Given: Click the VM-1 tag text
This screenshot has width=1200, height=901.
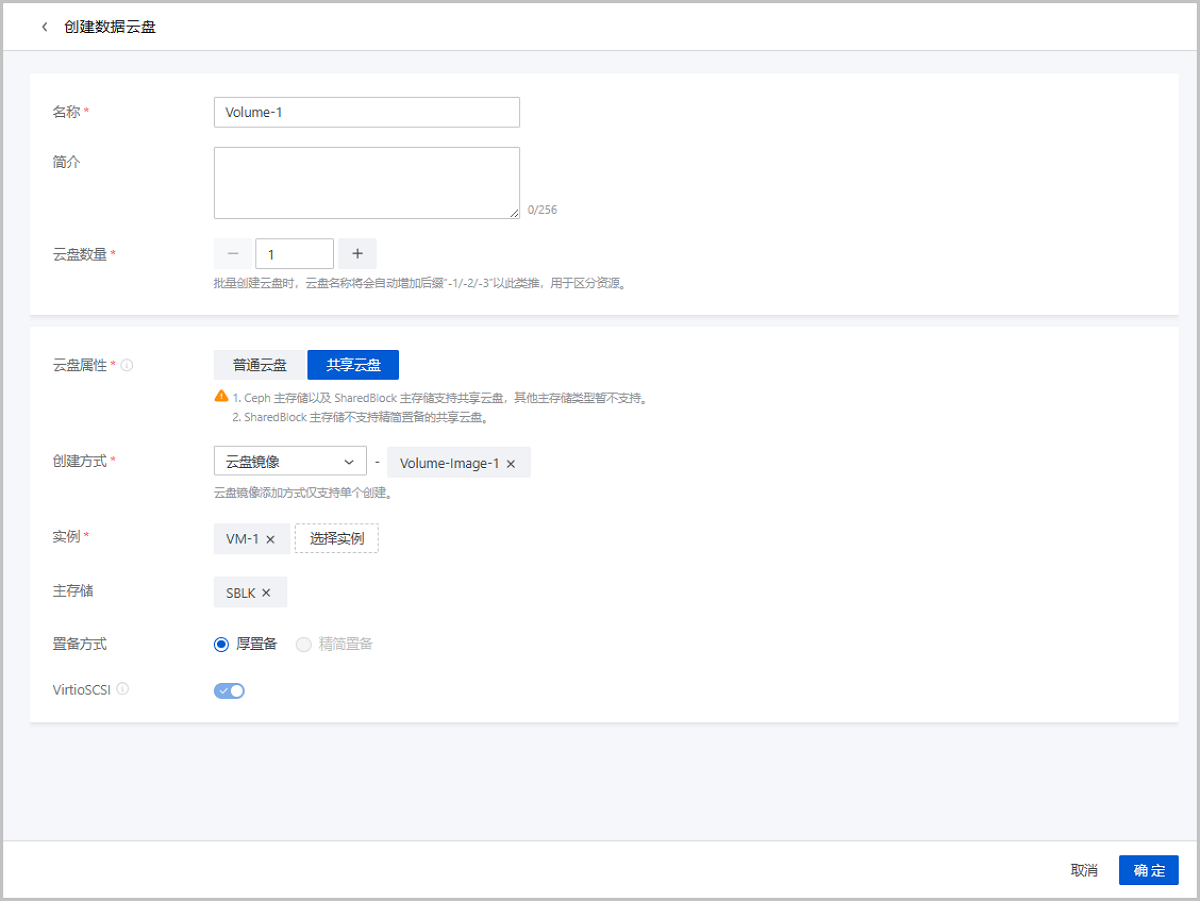Looking at the screenshot, I should [x=242, y=539].
